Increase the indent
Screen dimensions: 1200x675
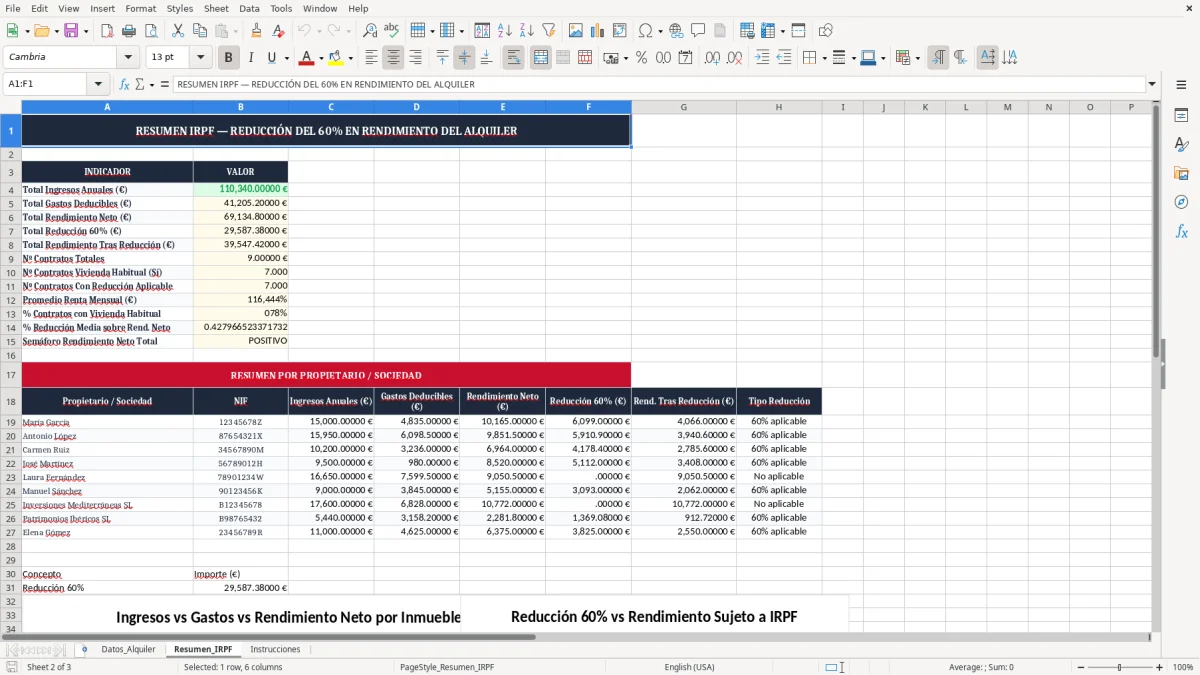tap(762, 58)
